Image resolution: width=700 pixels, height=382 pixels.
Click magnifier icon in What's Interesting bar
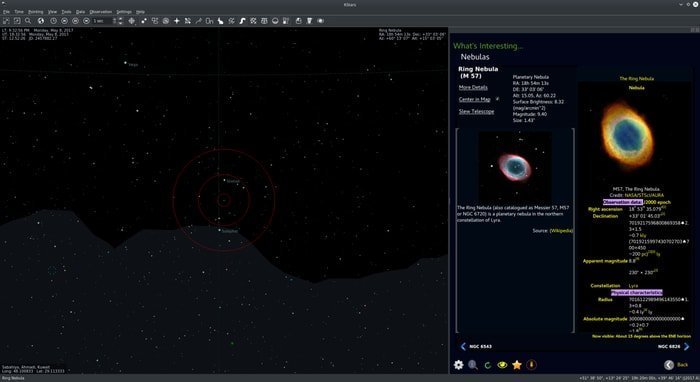[x=473, y=365]
